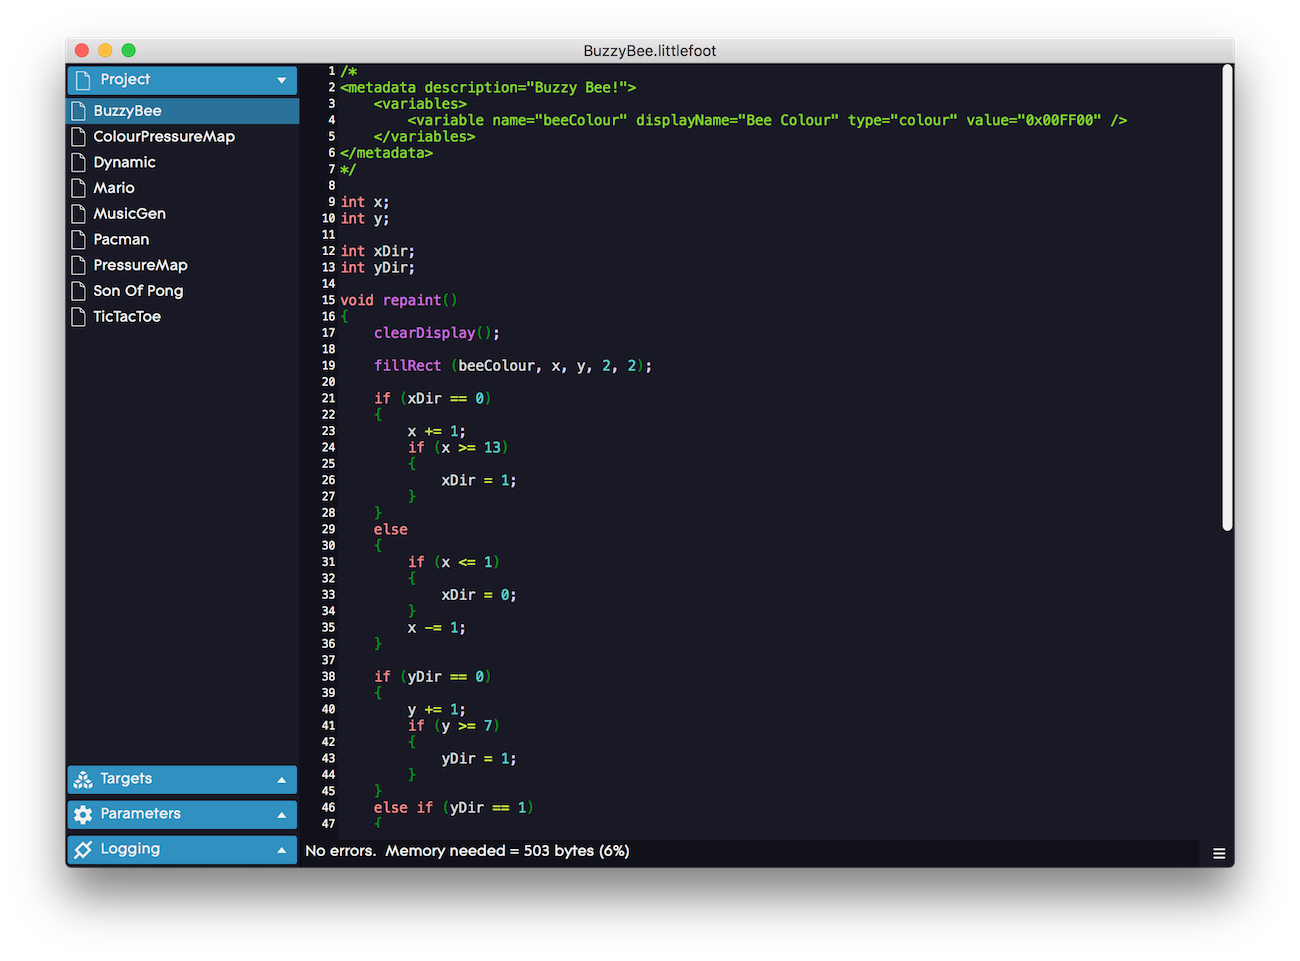Click the hamburger menu icon in status bar

pyautogui.click(x=1218, y=853)
